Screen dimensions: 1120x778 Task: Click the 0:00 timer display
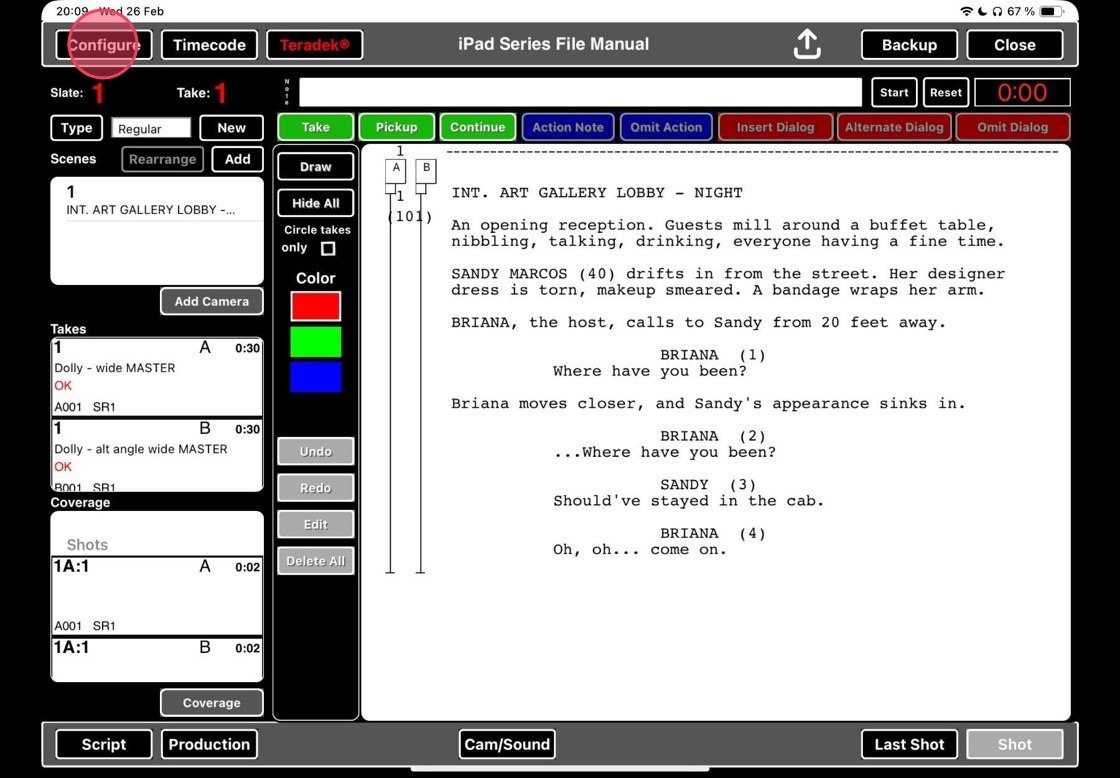1022,92
